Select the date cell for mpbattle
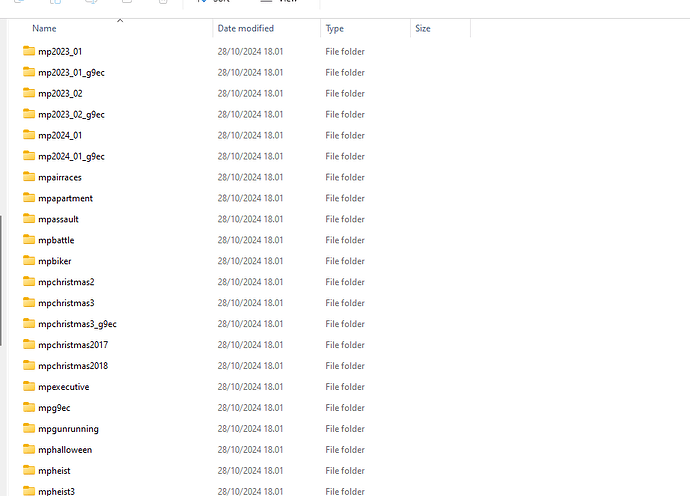This screenshot has width=690, height=496. point(250,240)
